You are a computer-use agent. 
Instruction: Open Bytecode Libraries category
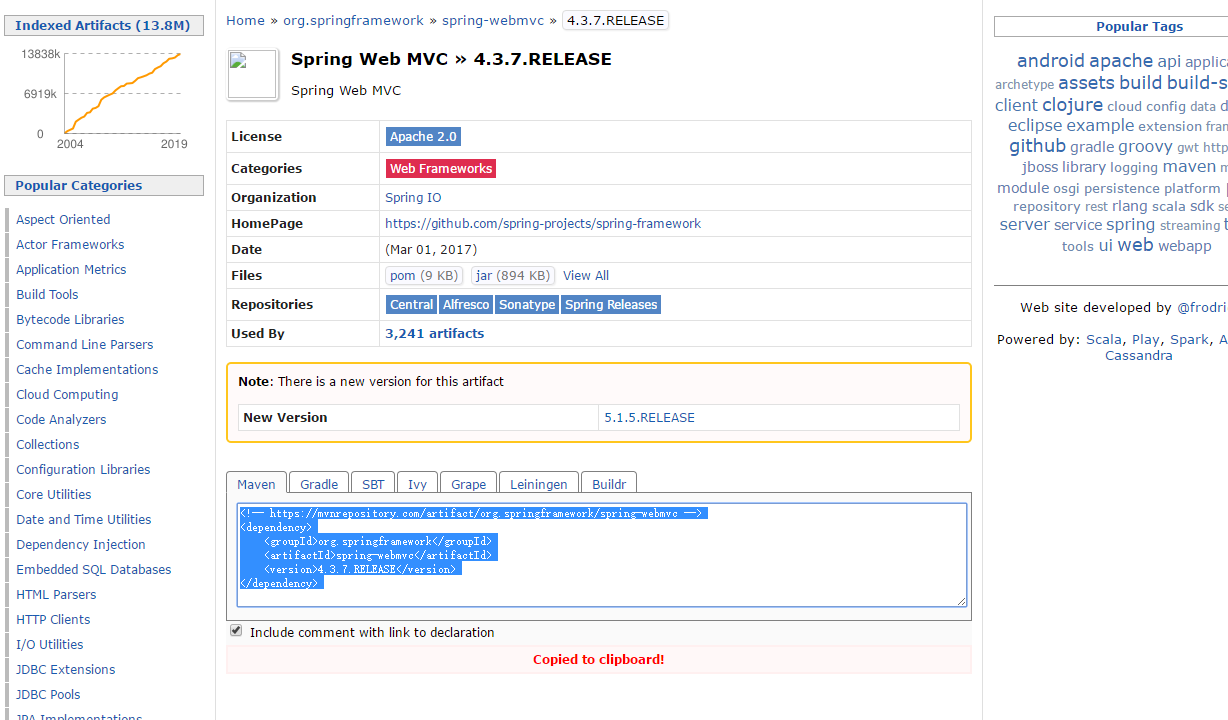(70, 320)
